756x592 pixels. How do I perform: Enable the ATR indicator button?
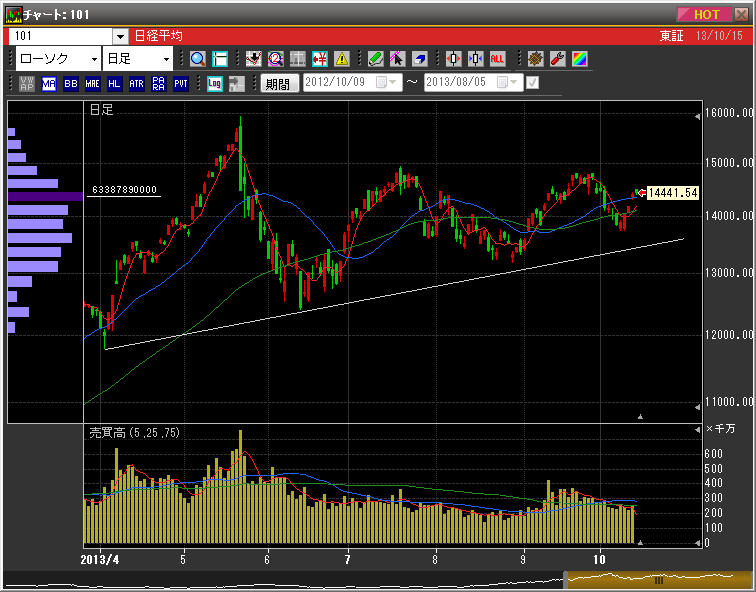(x=137, y=84)
